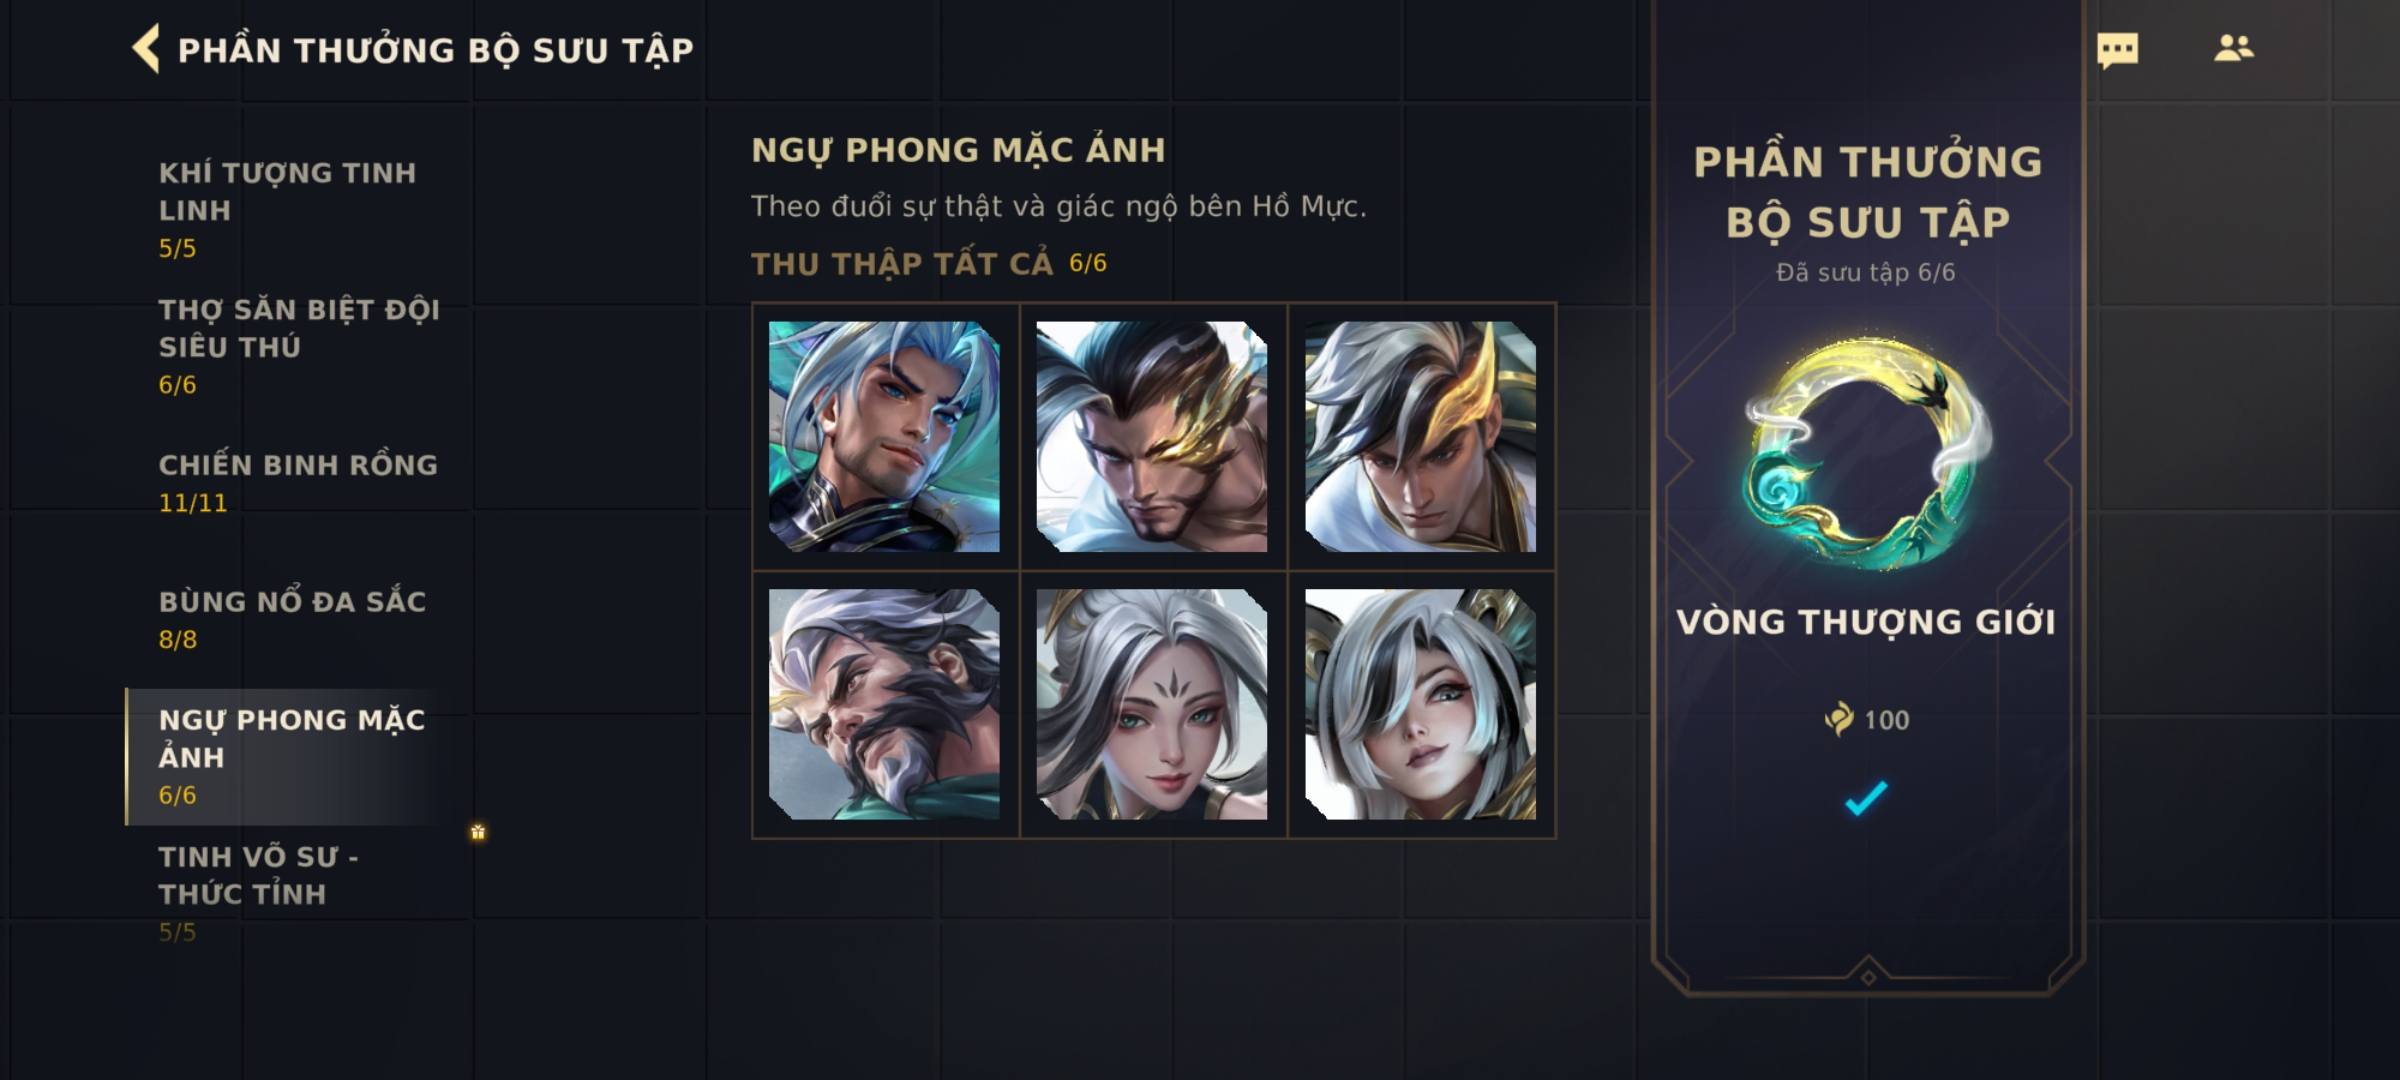This screenshot has width=2400, height=1080.
Task: Select the Ngự Phong Mặc Ảnh collection entry
Action: pyautogui.click(x=290, y=757)
